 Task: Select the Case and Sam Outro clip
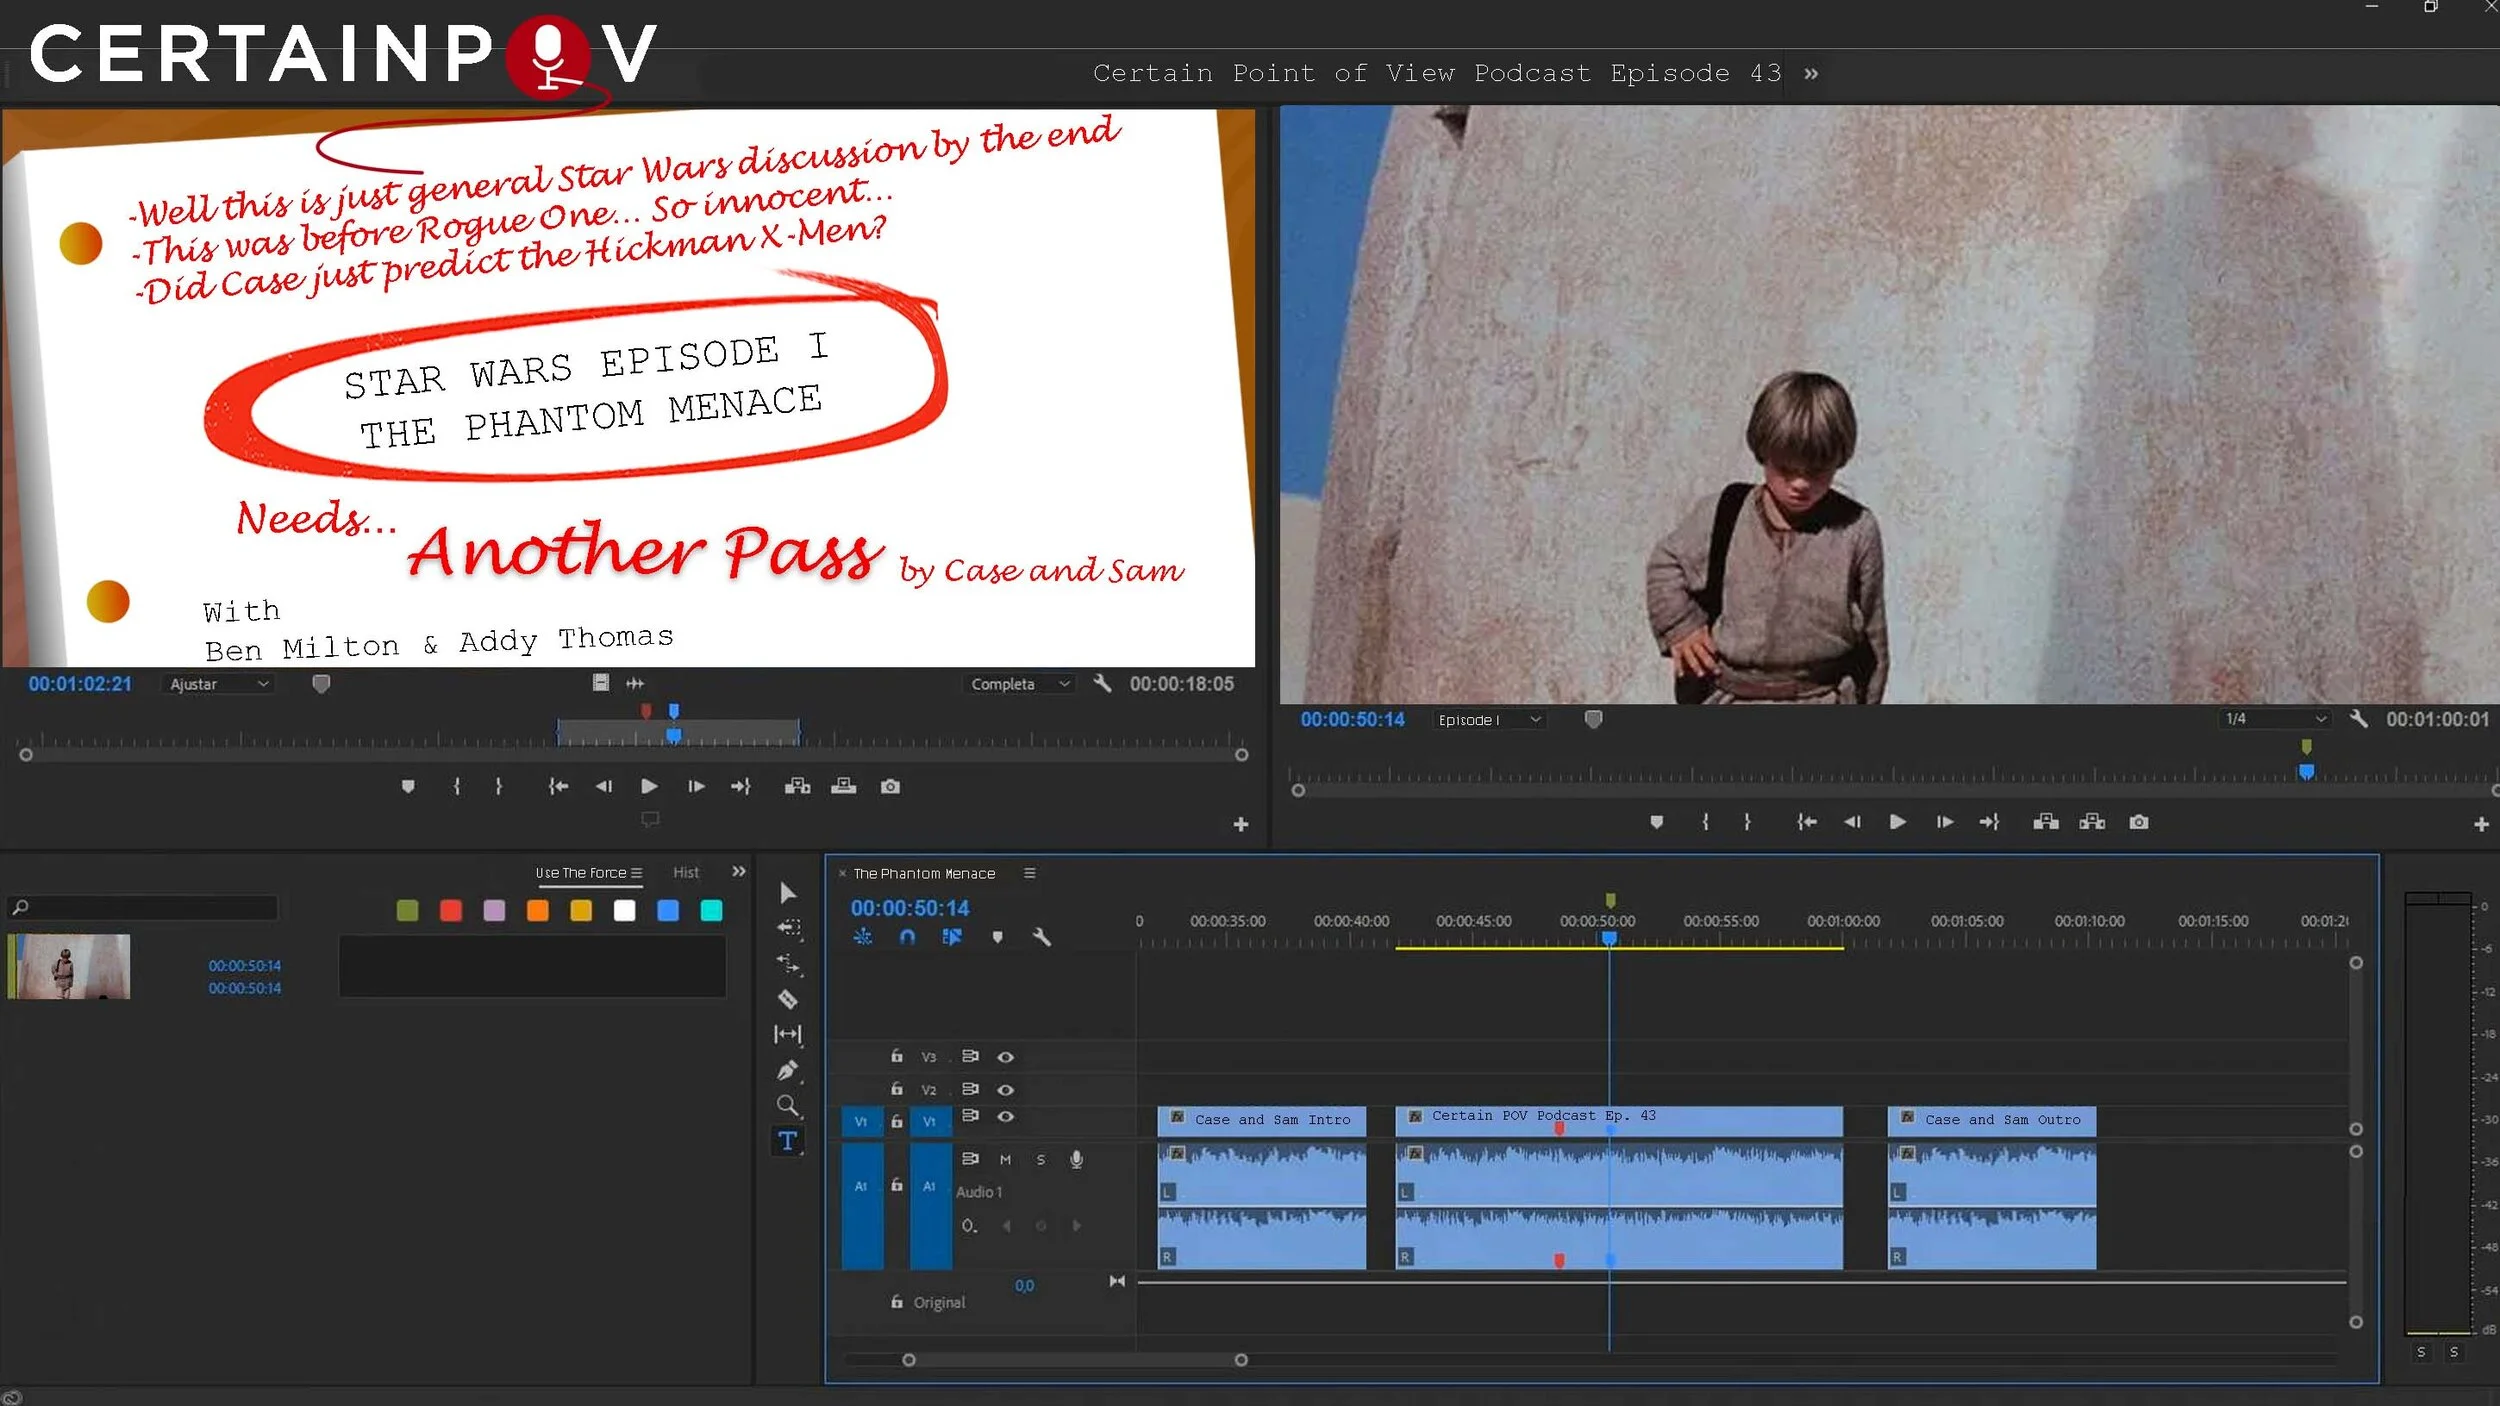1991,1120
